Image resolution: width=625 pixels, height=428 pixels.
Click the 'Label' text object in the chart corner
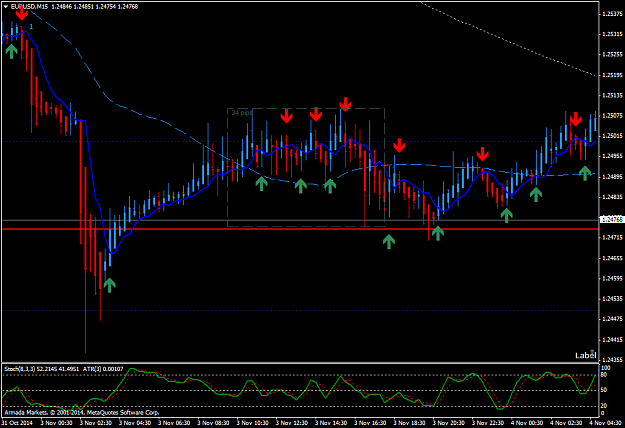point(586,355)
